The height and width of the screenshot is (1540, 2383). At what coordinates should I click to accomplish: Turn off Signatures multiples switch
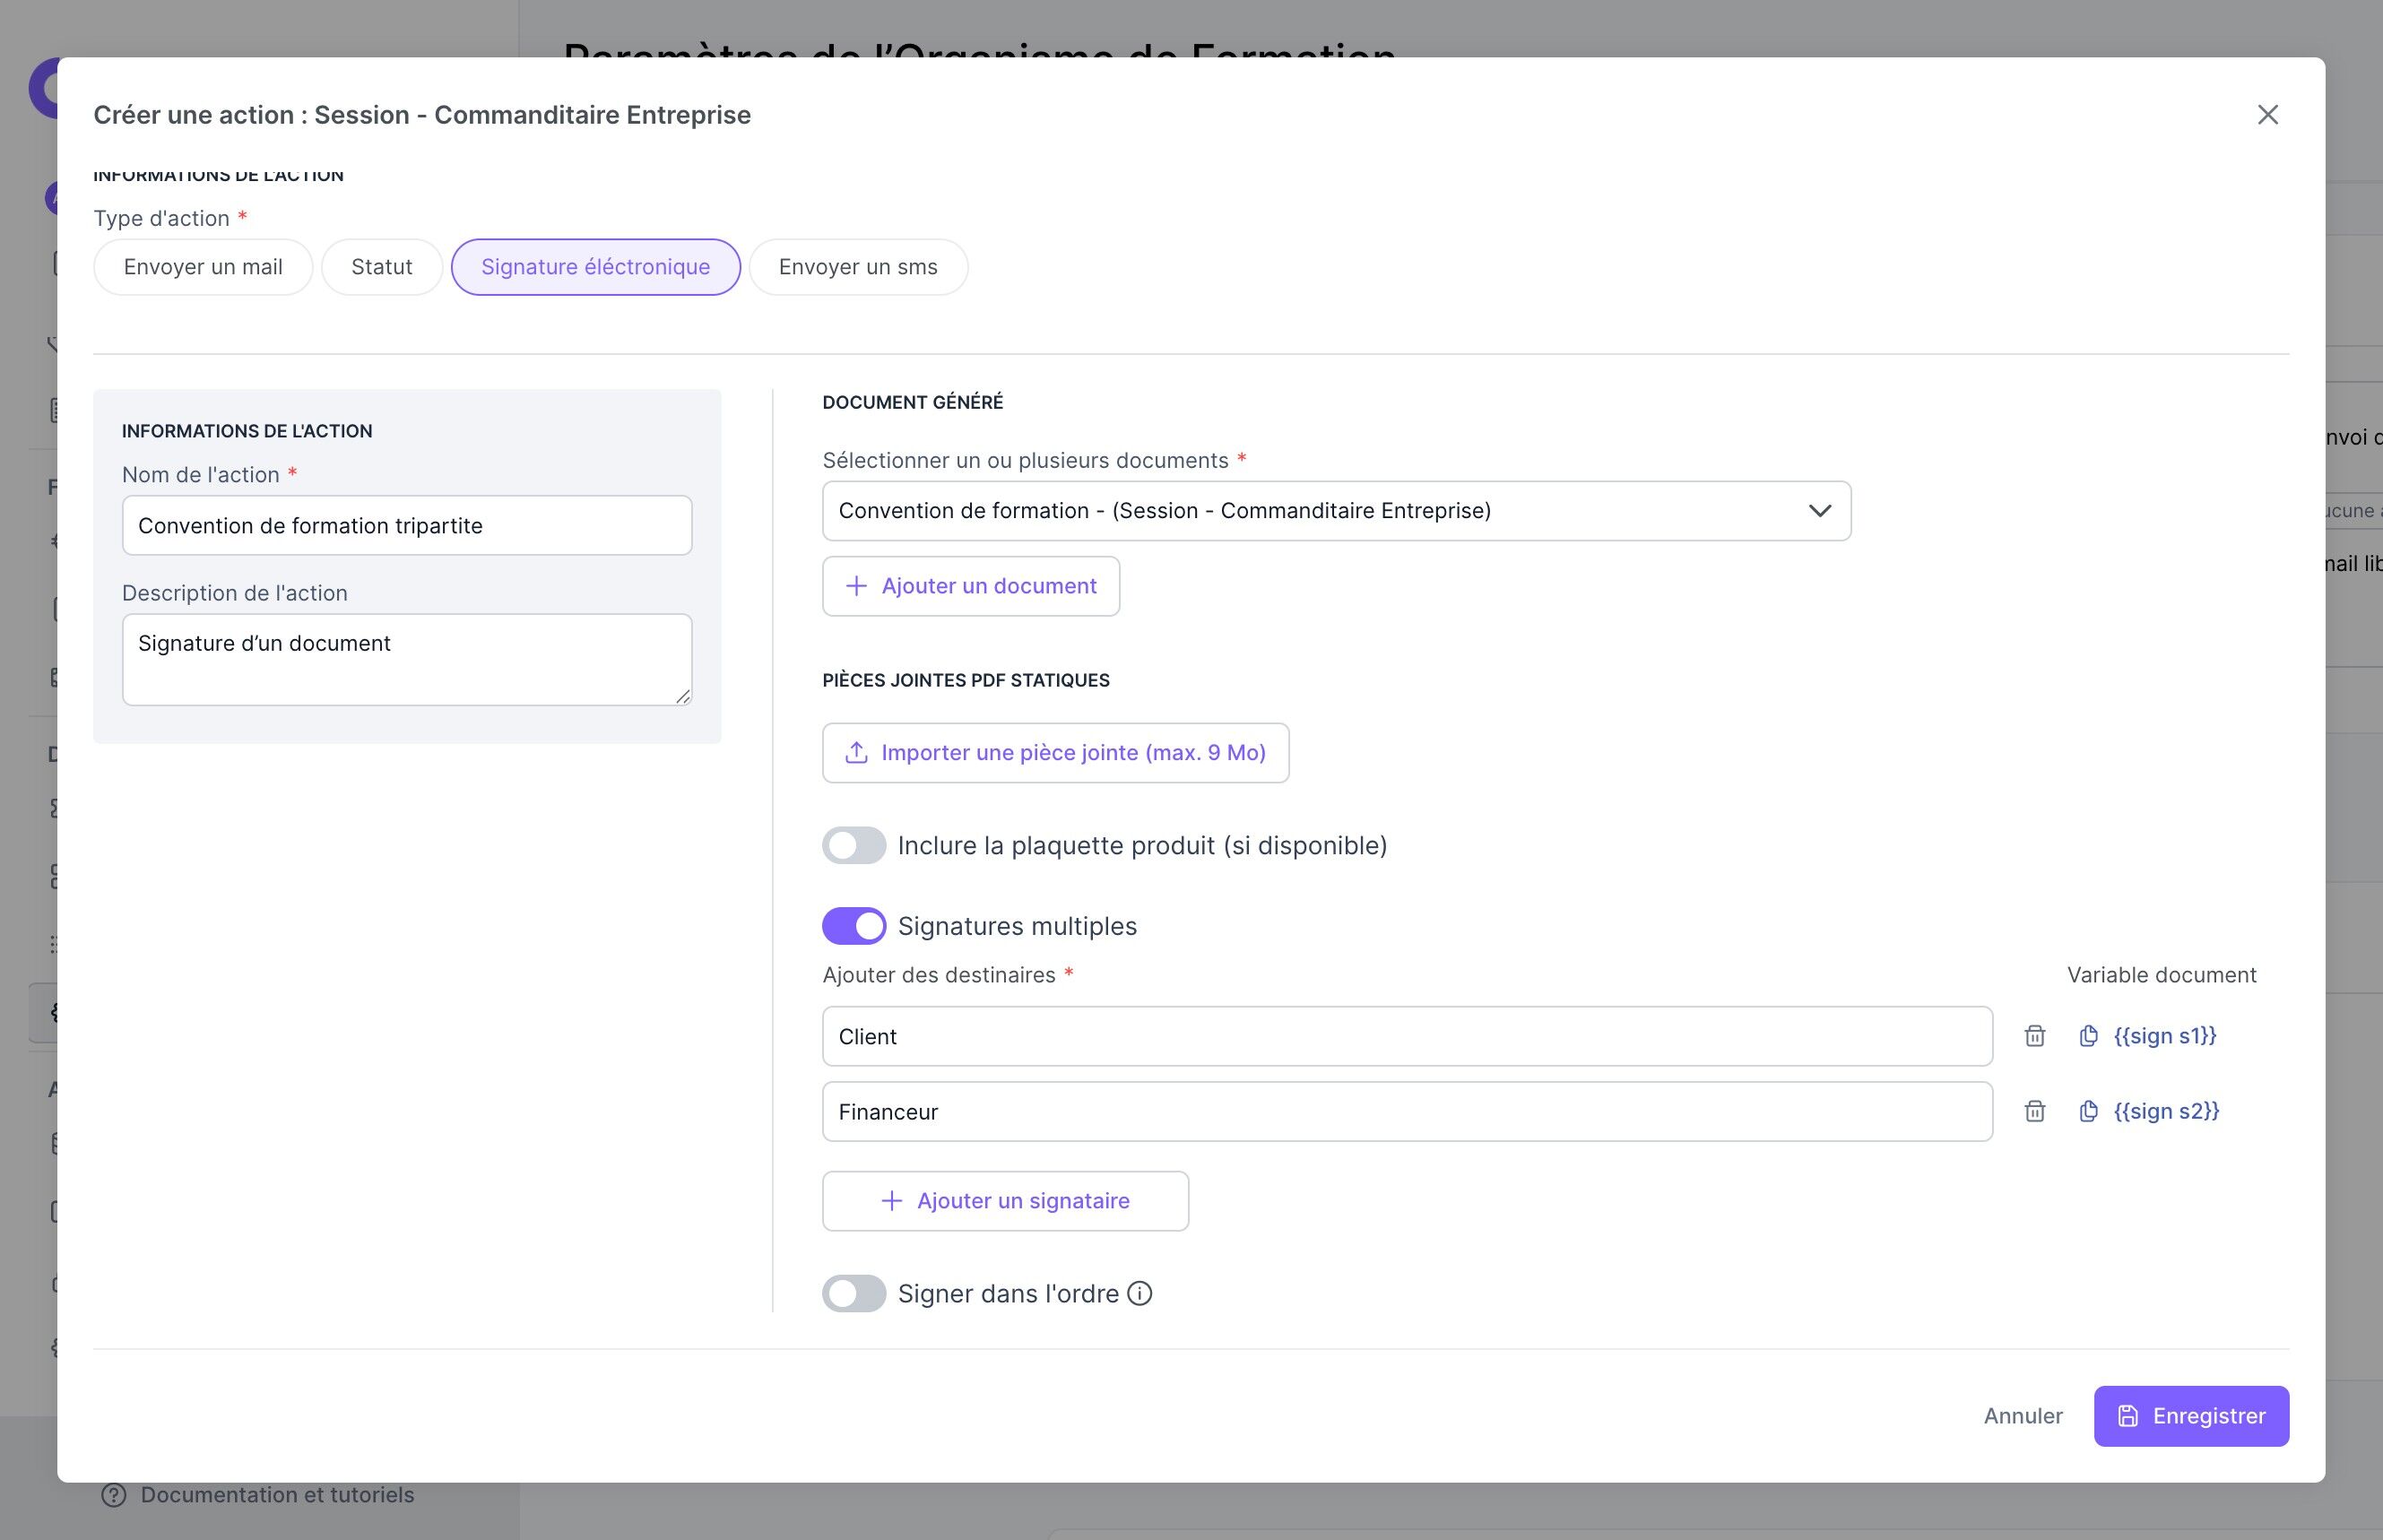click(x=853, y=926)
